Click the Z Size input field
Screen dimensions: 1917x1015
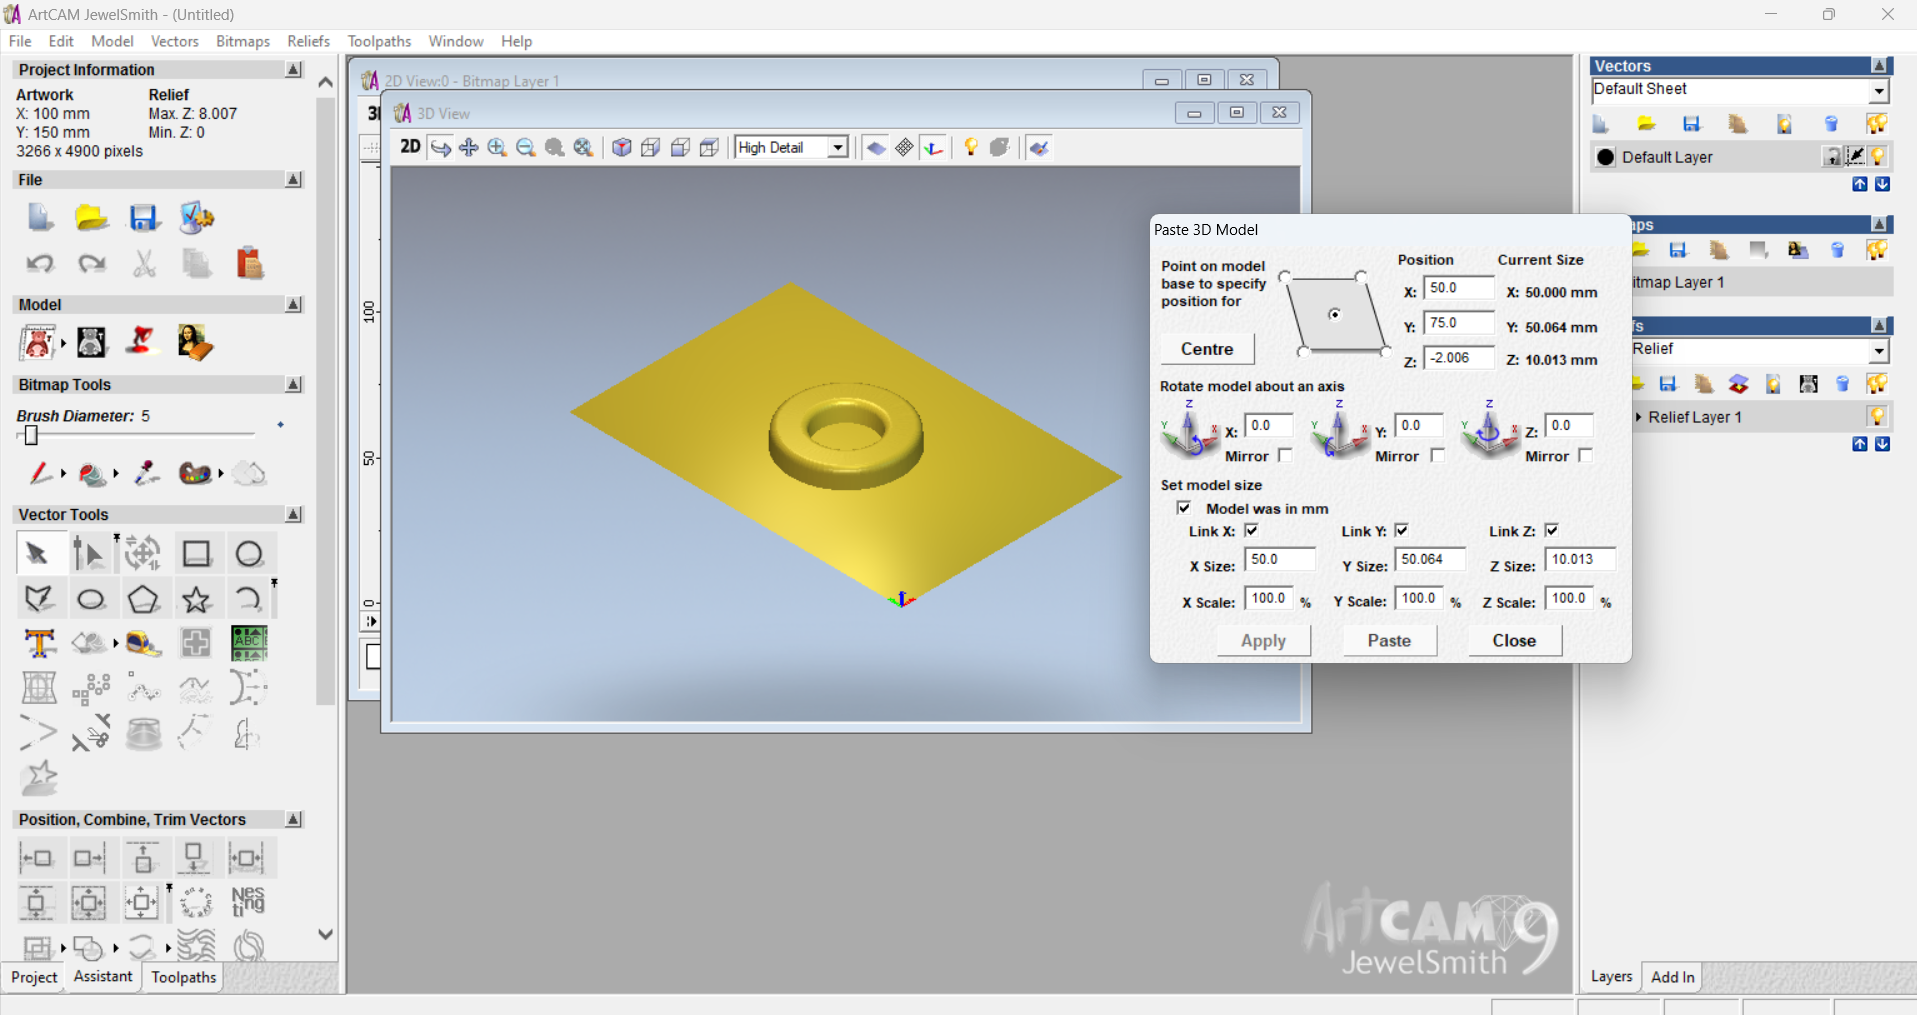coord(1579,560)
